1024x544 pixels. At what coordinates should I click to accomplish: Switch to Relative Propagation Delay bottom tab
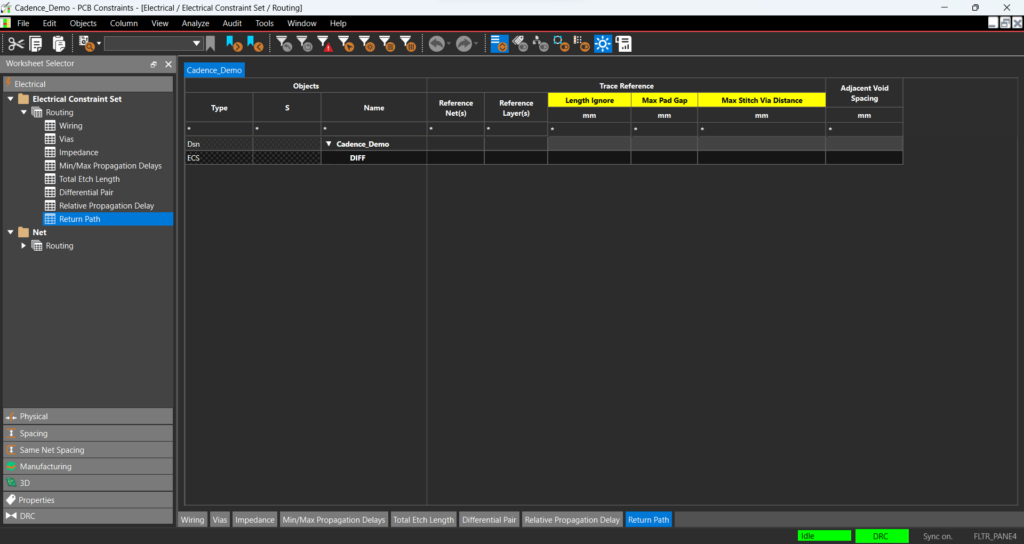[572, 520]
